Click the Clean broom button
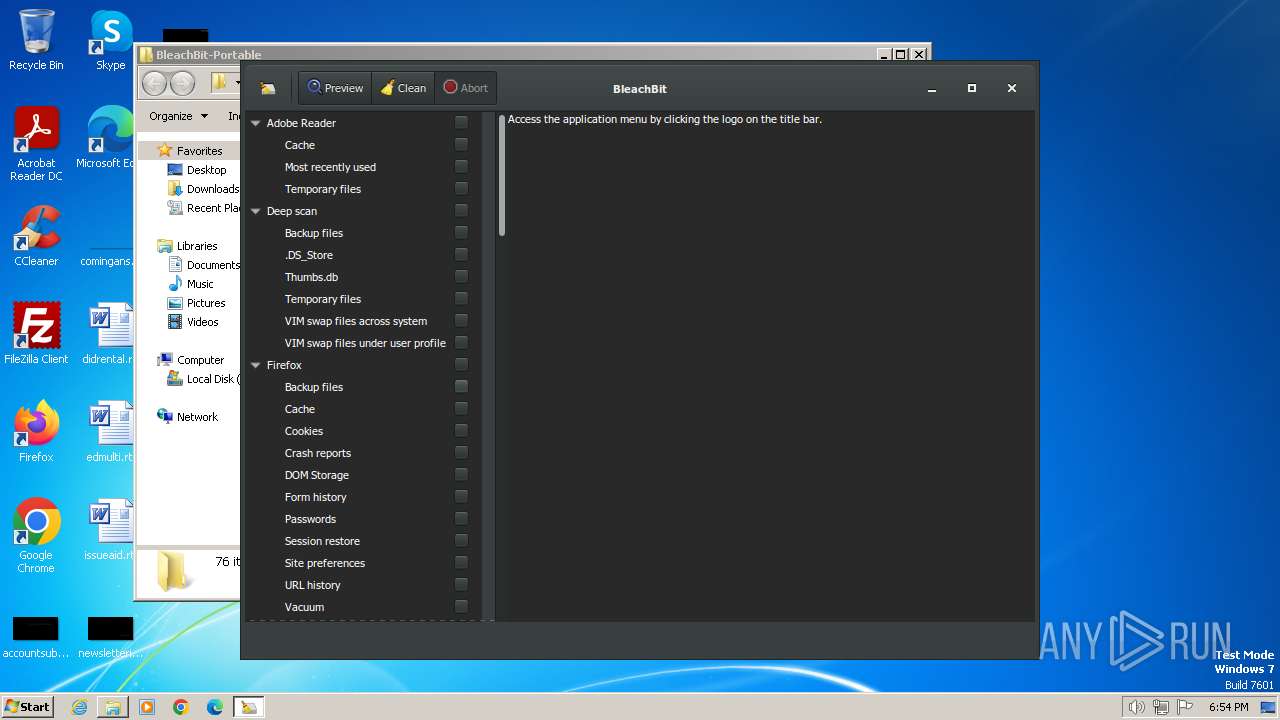Screen dimensions: 1280x720 [403, 88]
